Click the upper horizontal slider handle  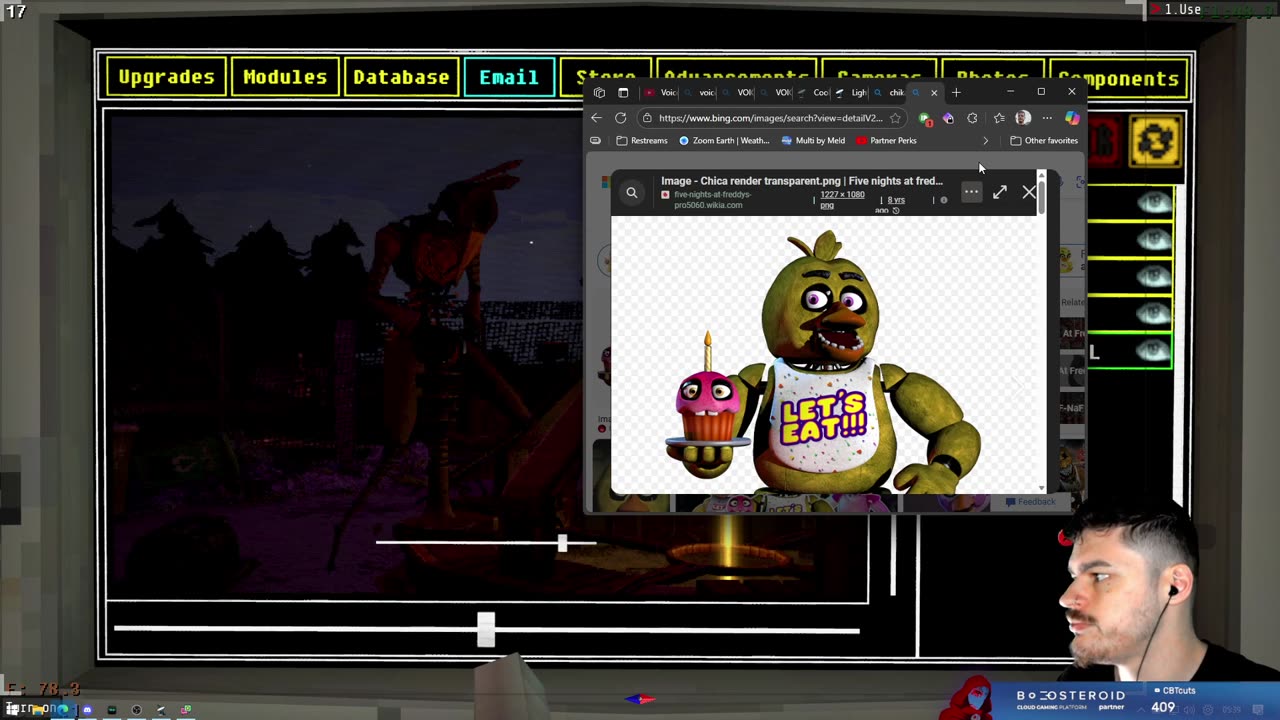point(562,543)
